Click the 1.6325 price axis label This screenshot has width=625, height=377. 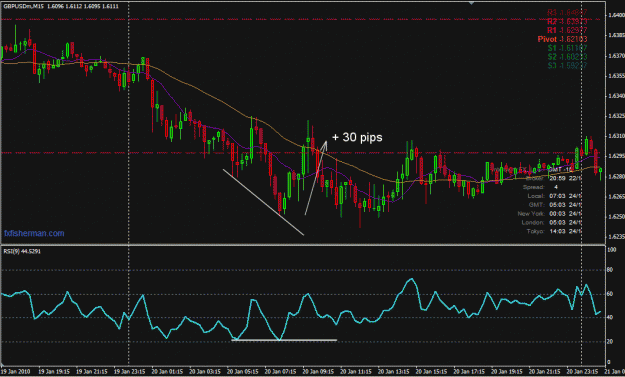(616, 116)
